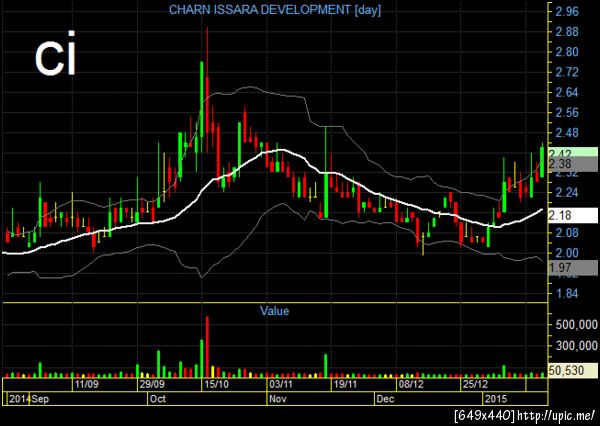This screenshot has width=600, height=426.
Task: Select the 2.88 price axis label
Action: tap(567, 31)
